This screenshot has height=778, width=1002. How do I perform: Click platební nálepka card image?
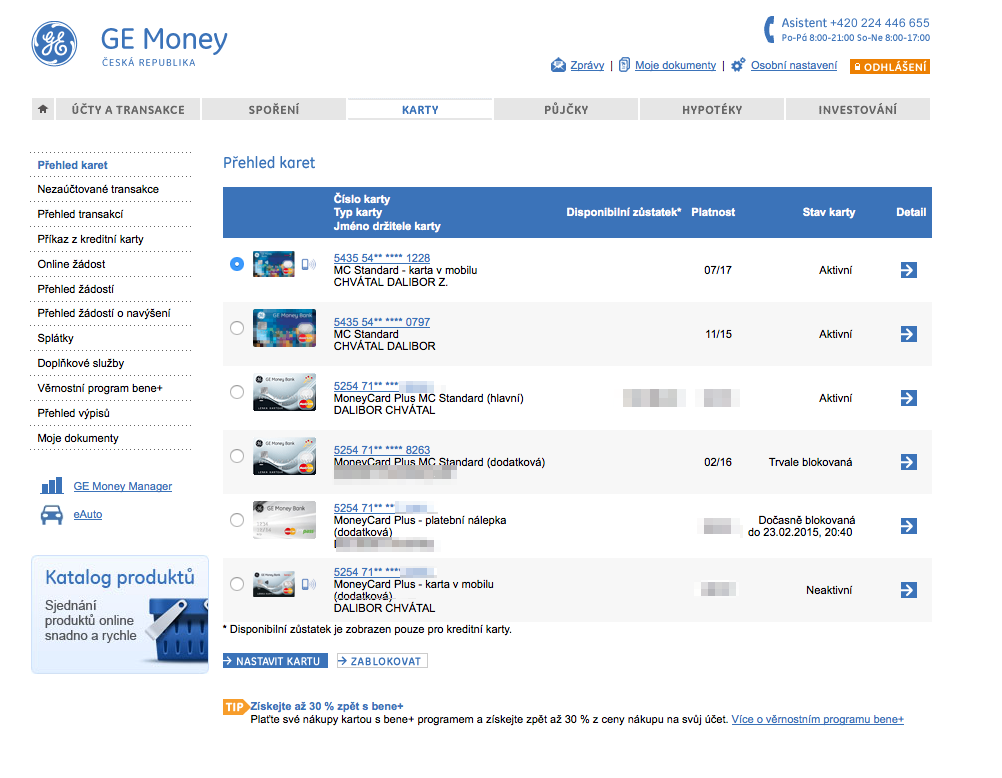click(x=284, y=520)
